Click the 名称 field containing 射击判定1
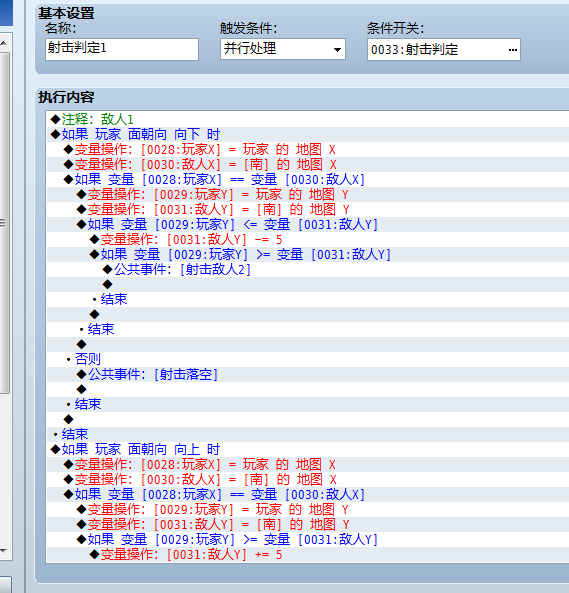The width and height of the screenshot is (569, 593). click(x=122, y=49)
